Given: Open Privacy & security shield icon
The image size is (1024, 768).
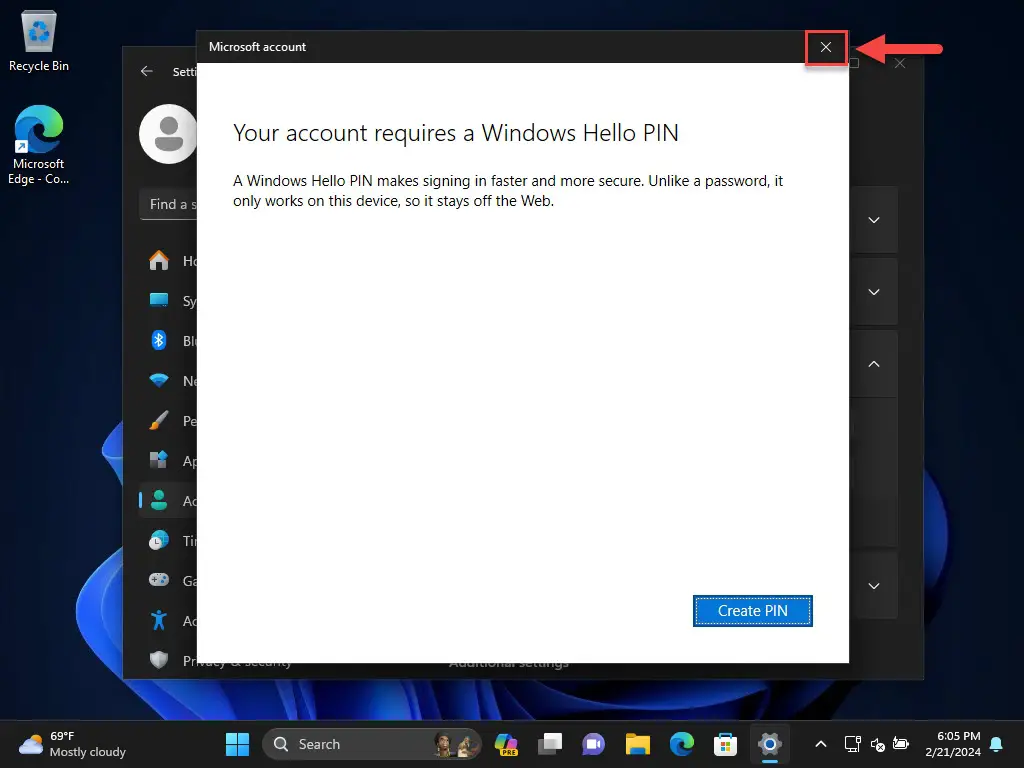Looking at the screenshot, I should click(x=159, y=660).
